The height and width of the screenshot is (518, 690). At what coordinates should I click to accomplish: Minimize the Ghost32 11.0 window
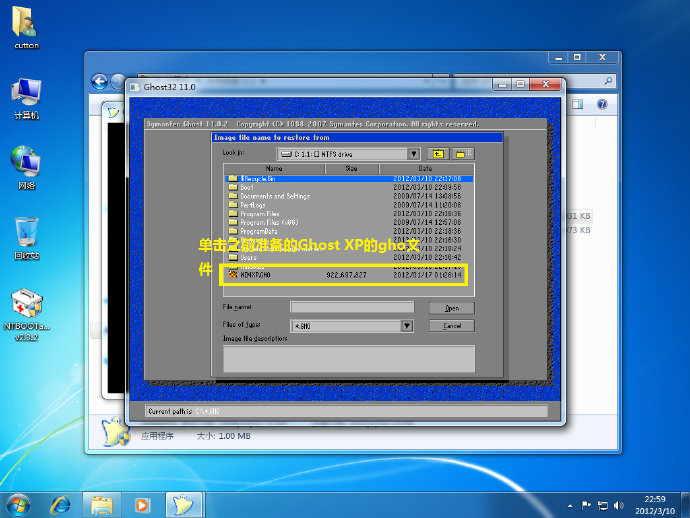[x=503, y=84]
